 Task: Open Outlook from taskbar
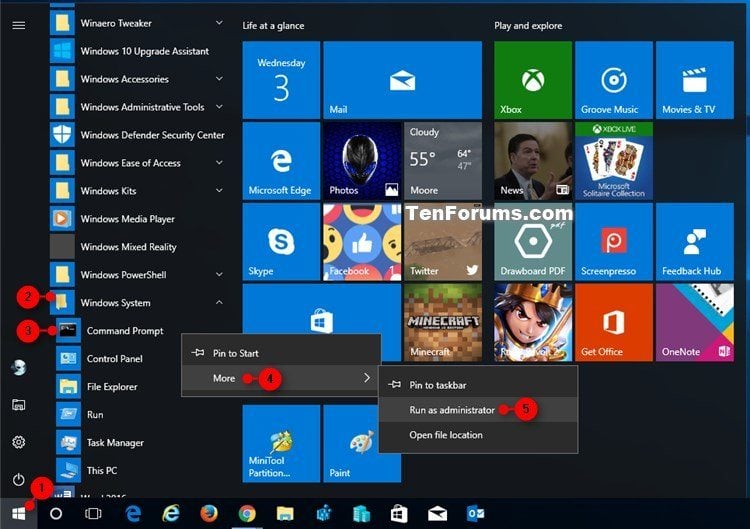pyautogui.click(x=475, y=514)
